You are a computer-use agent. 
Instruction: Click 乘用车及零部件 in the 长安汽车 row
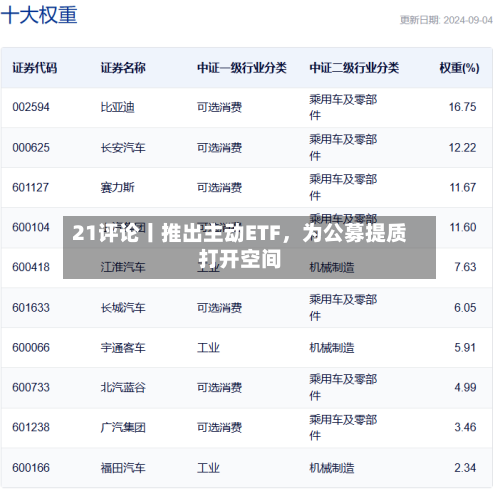pyautogui.click(x=343, y=147)
